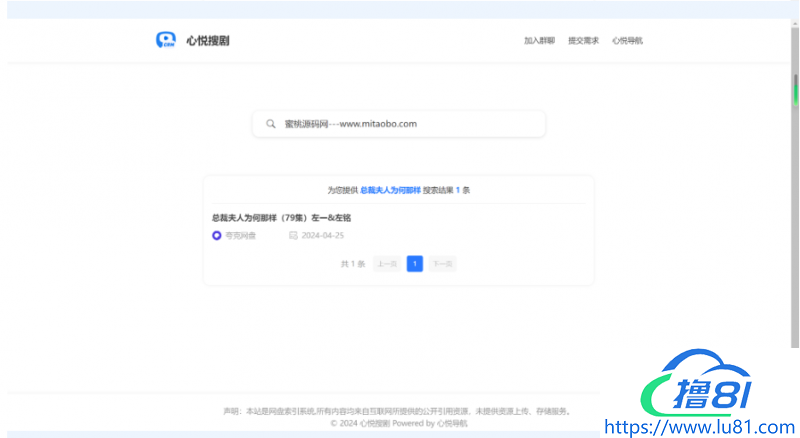This screenshot has height=438, width=800.
Task: Focus the search input with mitaobo.com text
Action: (x=400, y=124)
